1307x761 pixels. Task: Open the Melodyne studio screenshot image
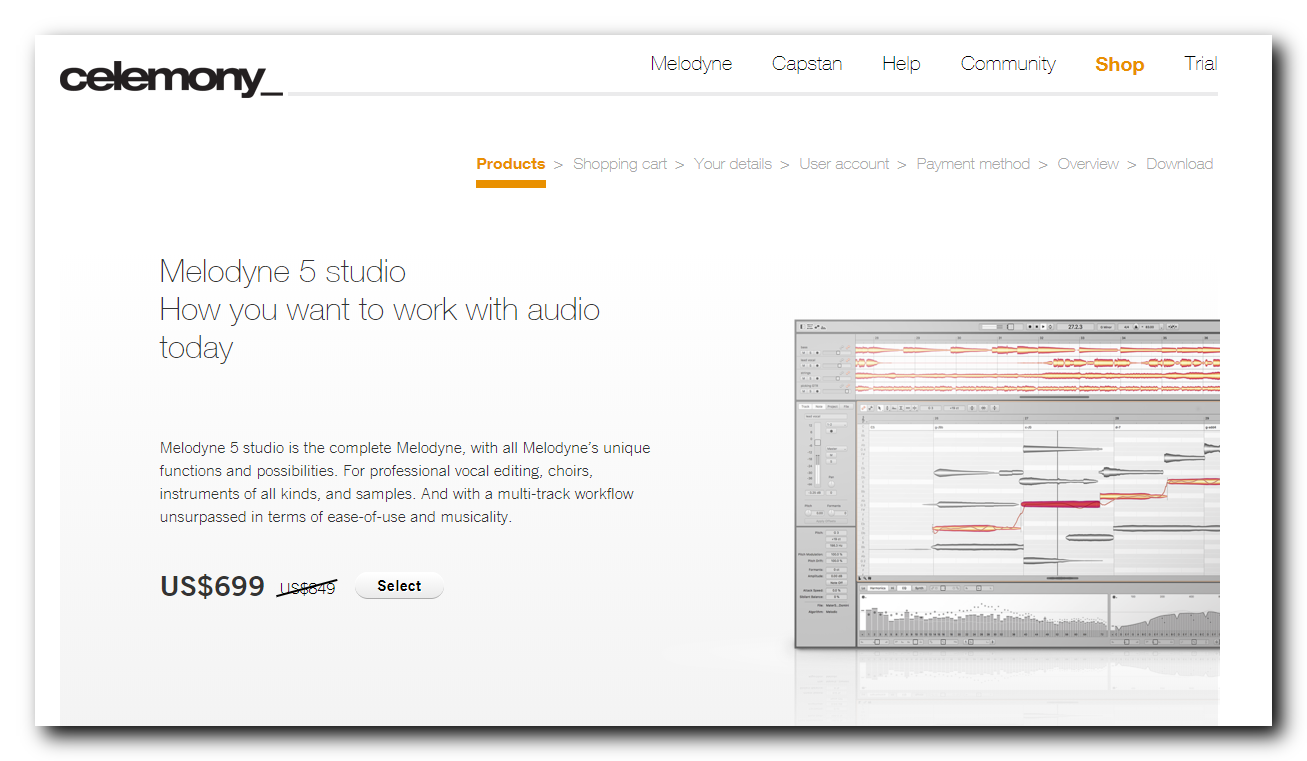(x=1007, y=484)
